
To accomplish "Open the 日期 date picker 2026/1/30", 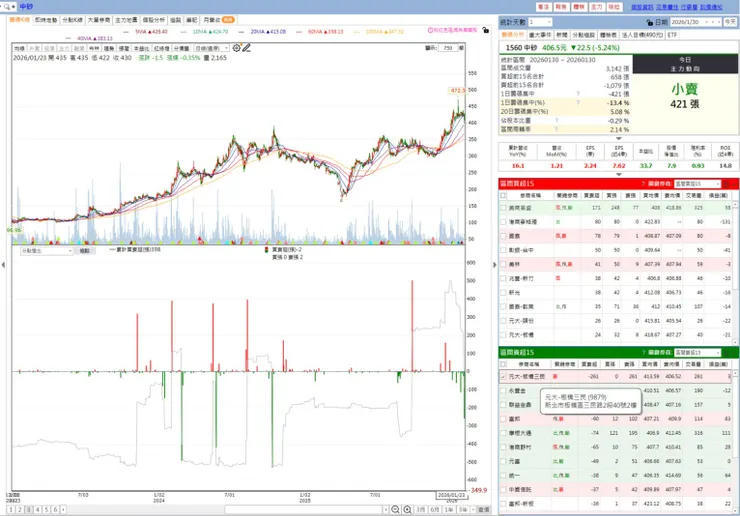I will pyautogui.click(x=696, y=22).
